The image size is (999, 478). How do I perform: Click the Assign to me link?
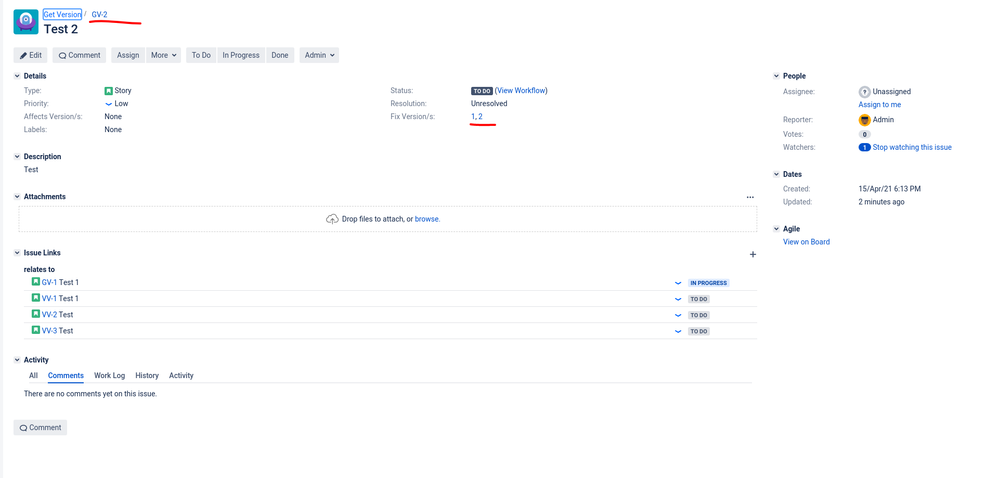coord(880,105)
